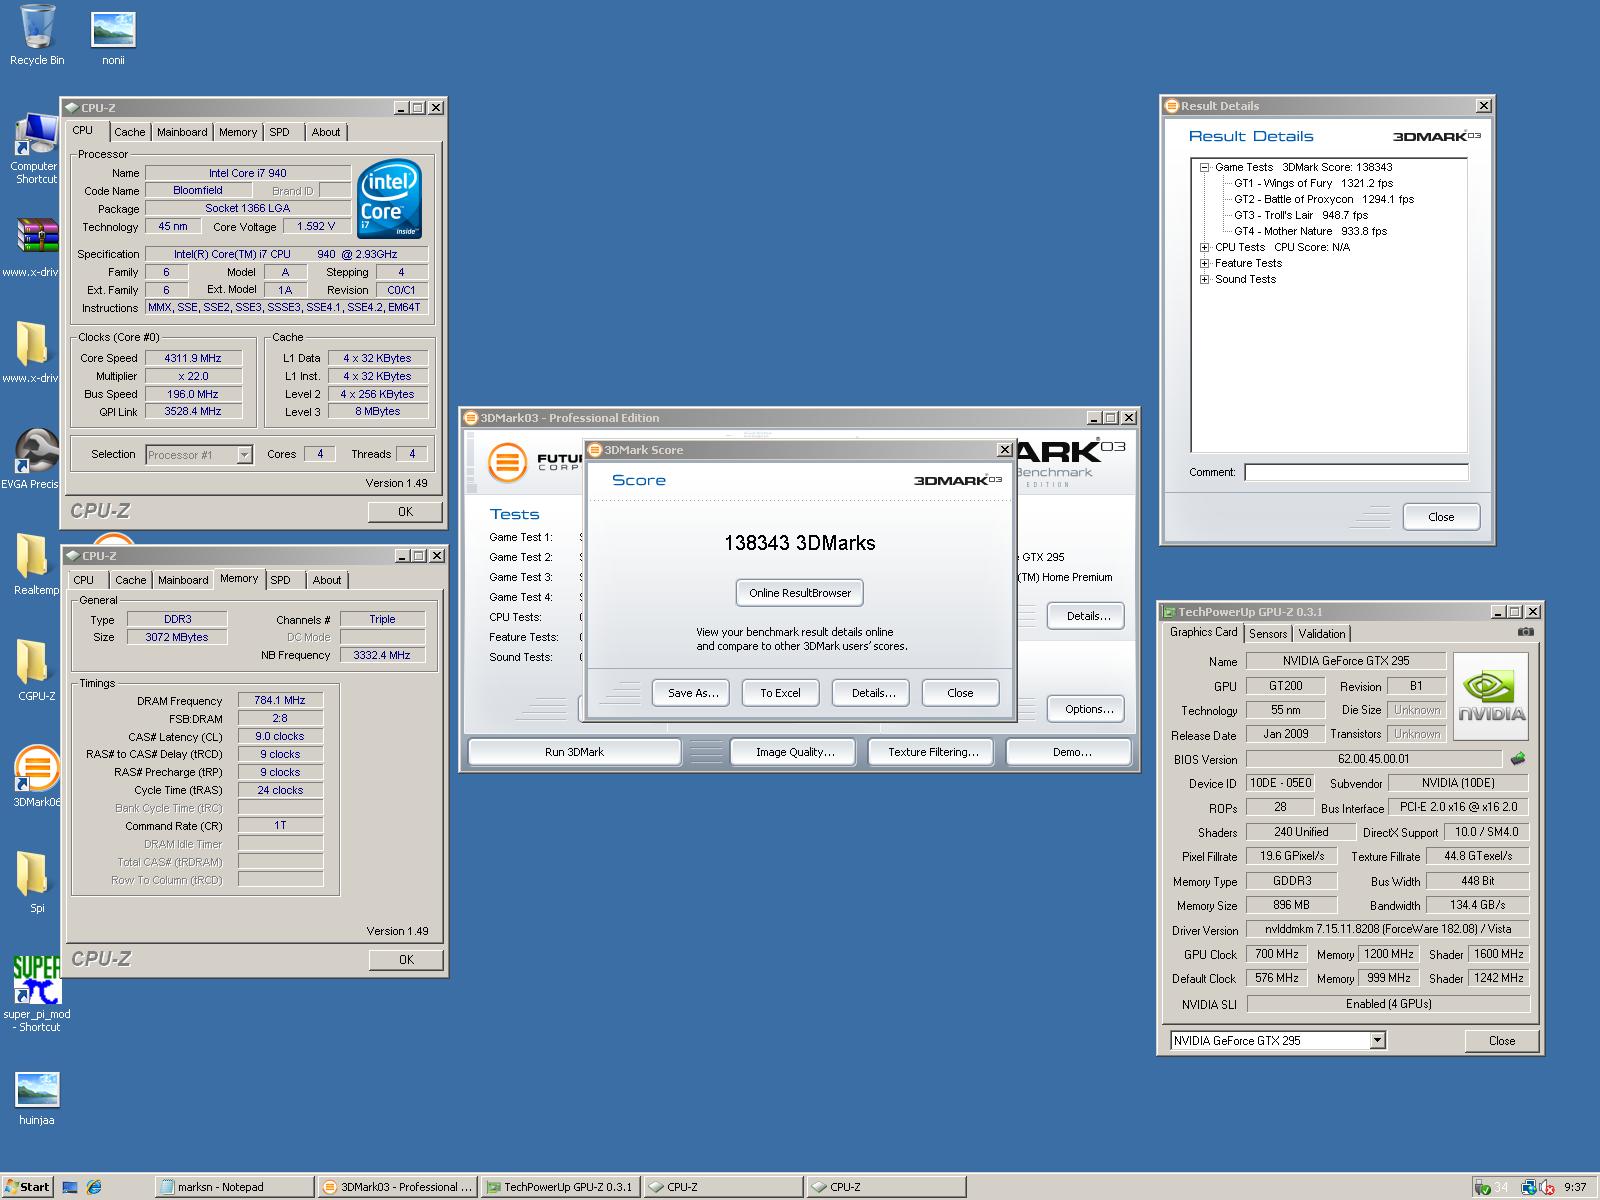
Task: Select GT1 - Wings of Fury result row
Action: coord(1313,183)
